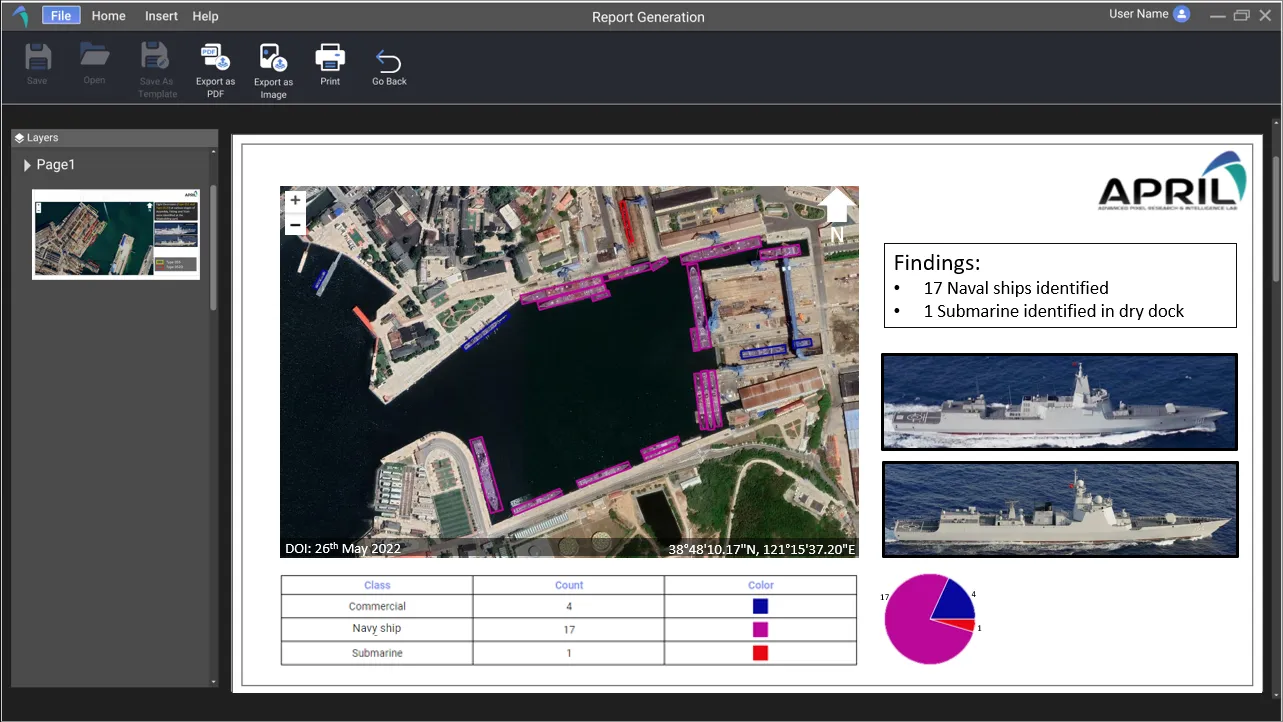Viewport: 1283px width, 722px height.
Task: Open the Home menu
Action: (108, 16)
